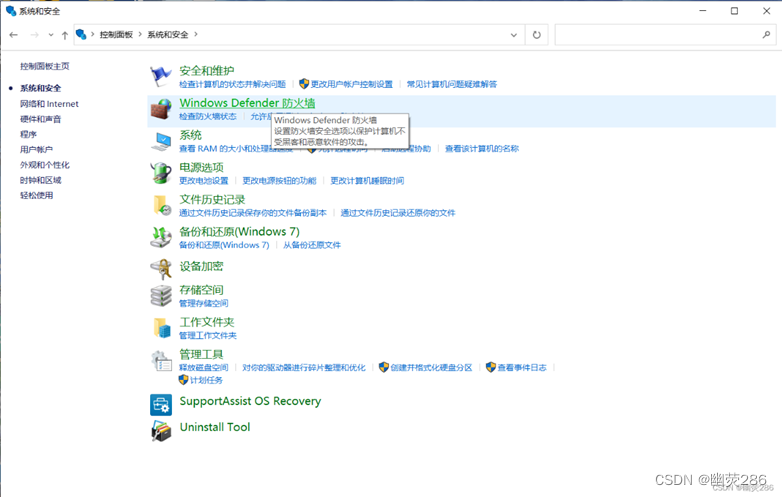Open SupportAssist OS Recovery link
Image resolution: width=782 pixels, height=497 pixels.
click(250, 401)
